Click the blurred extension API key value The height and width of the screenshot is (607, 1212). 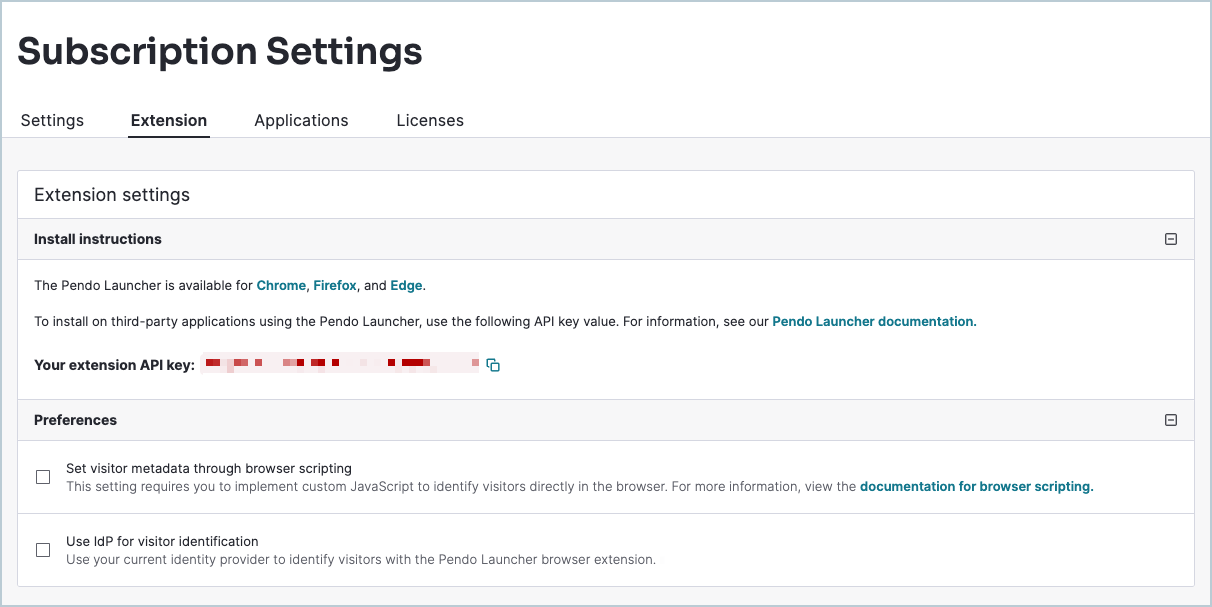340,364
